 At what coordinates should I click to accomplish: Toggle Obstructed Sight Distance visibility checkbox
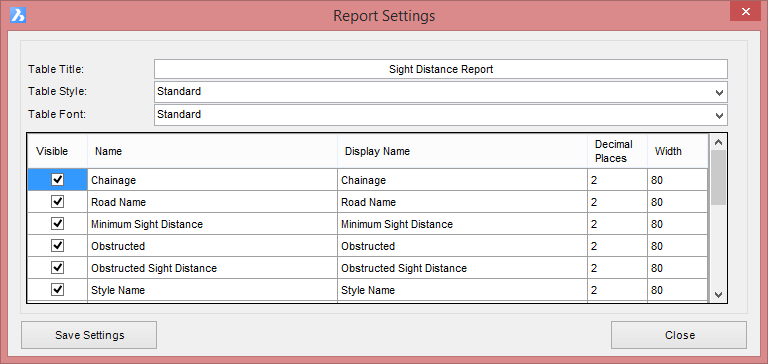58,268
